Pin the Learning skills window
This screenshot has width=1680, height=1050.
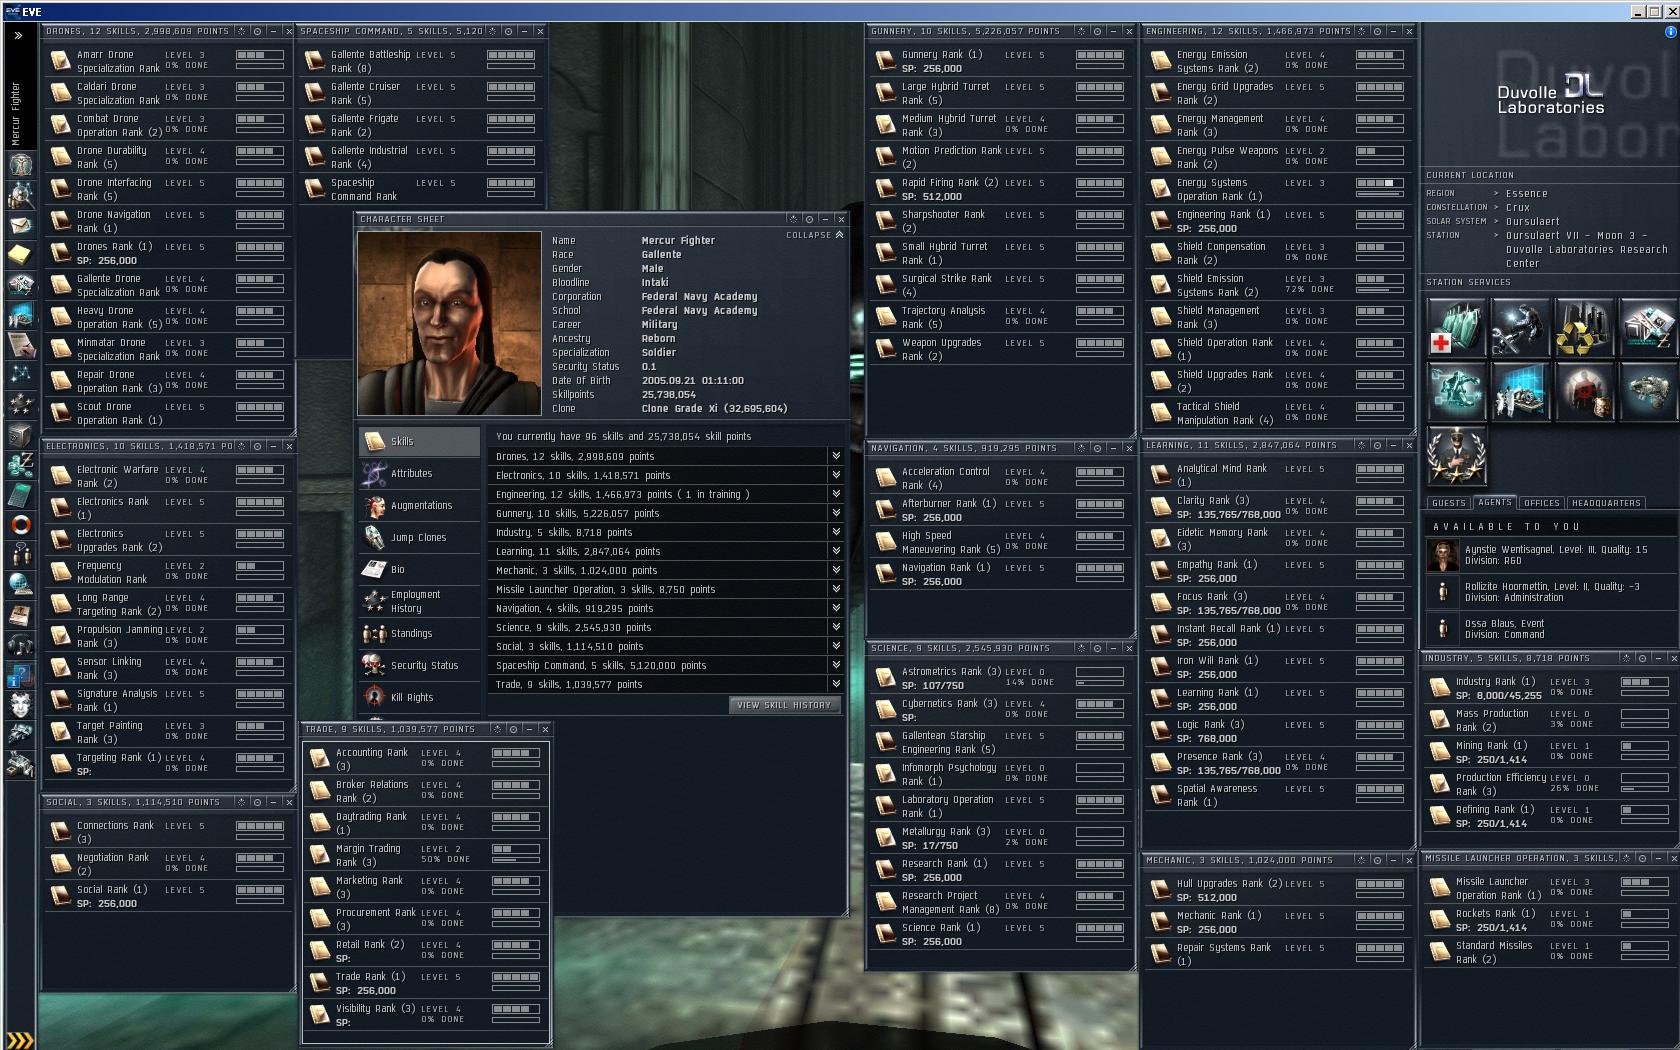[1377, 445]
